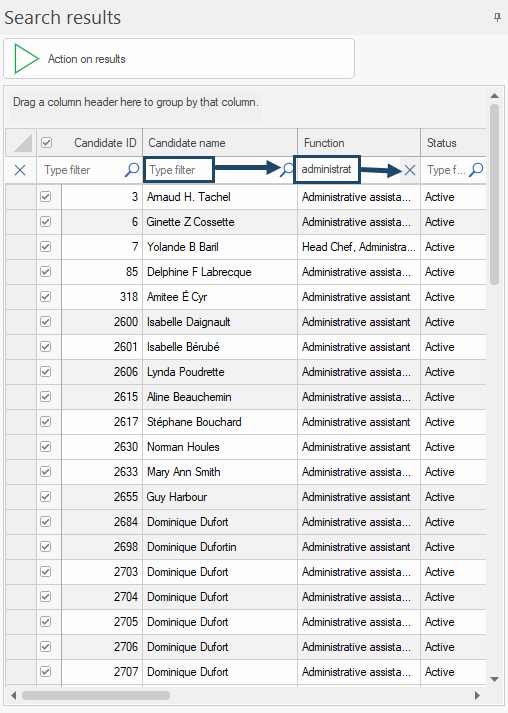Uncheck candidate 2615 Aline Beauchemin
The width and height of the screenshot is (508, 713).
point(45,397)
